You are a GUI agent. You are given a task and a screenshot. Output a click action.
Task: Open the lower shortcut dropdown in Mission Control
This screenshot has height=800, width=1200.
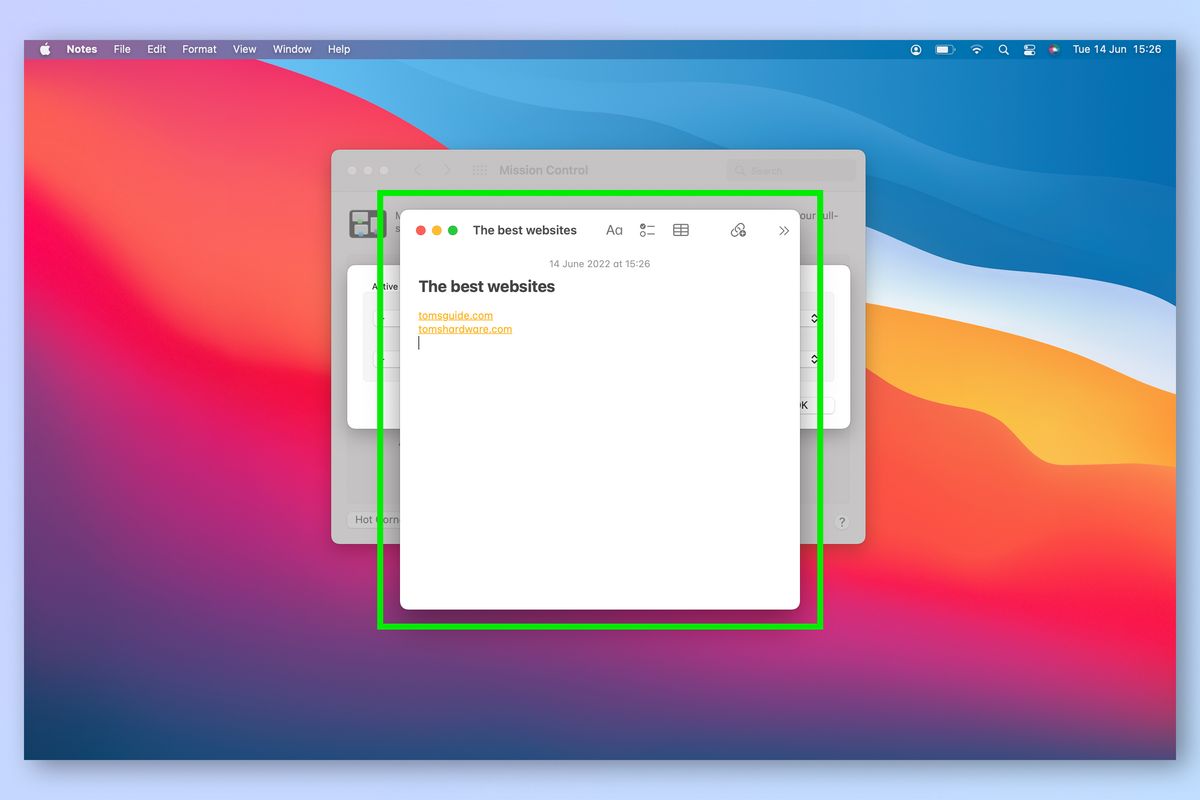tap(813, 360)
